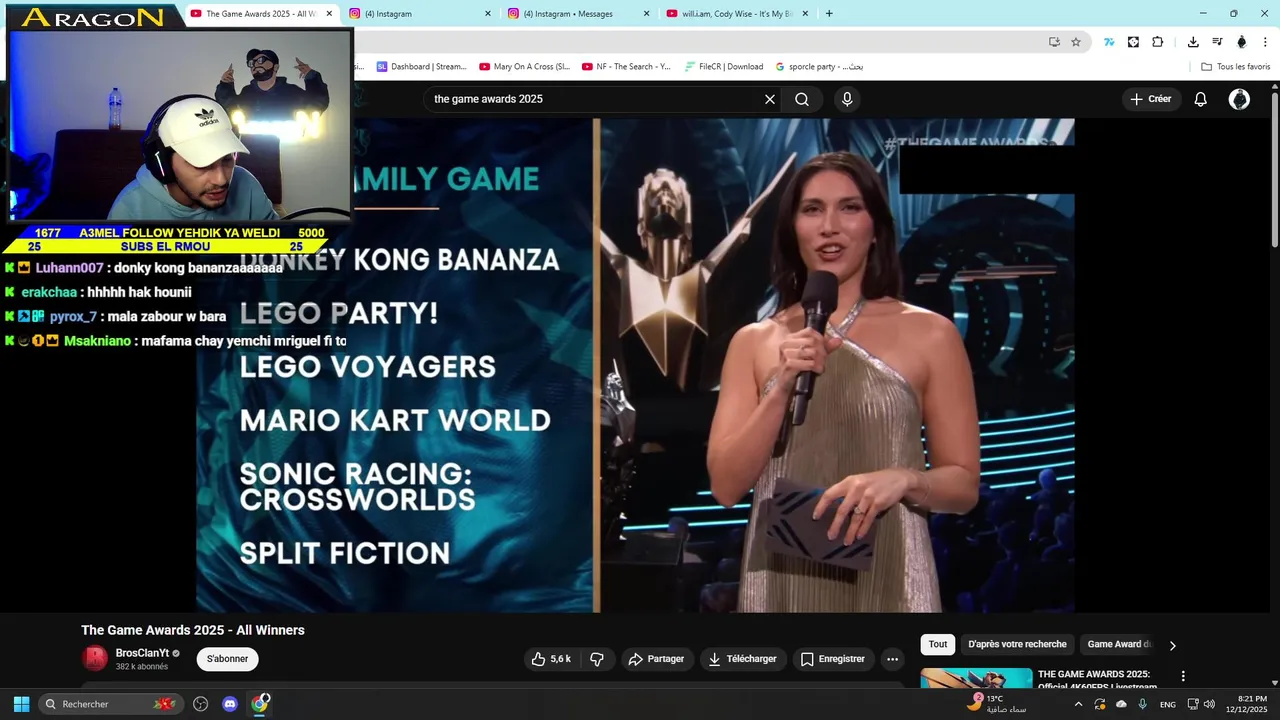Image resolution: width=1280 pixels, height=720 pixels.
Task: Open 'FileCR | Download' bookmark
Action: pos(724,67)
